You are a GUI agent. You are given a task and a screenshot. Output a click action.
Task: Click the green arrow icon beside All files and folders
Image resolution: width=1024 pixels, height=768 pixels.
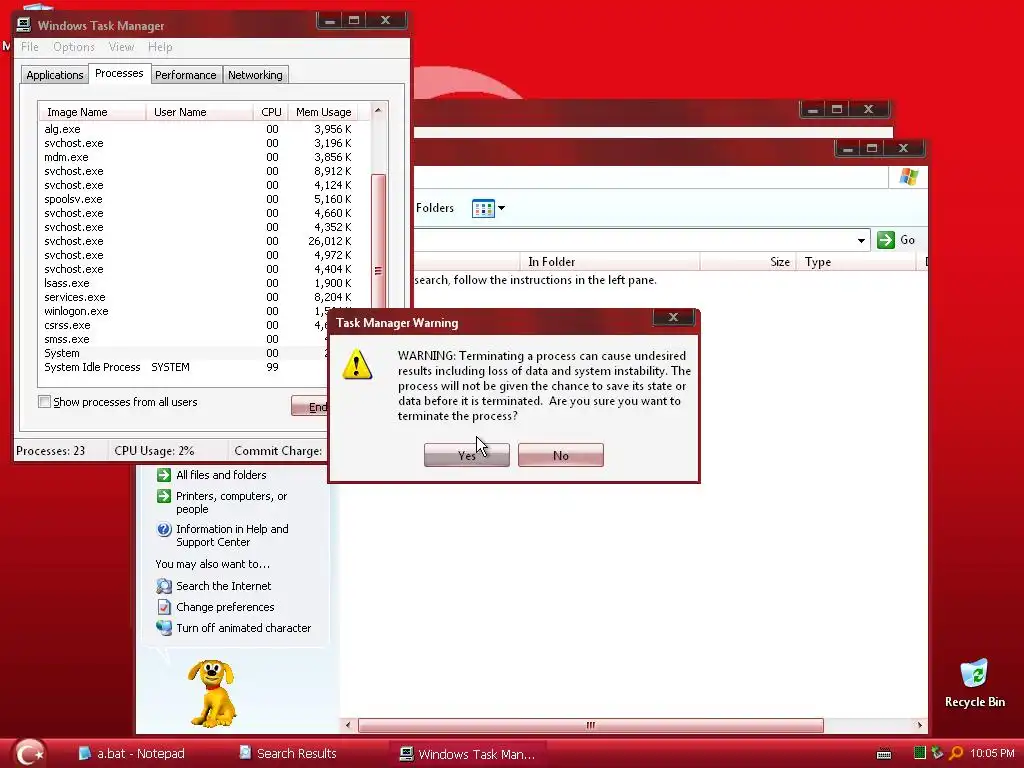(x=163, y=475)
